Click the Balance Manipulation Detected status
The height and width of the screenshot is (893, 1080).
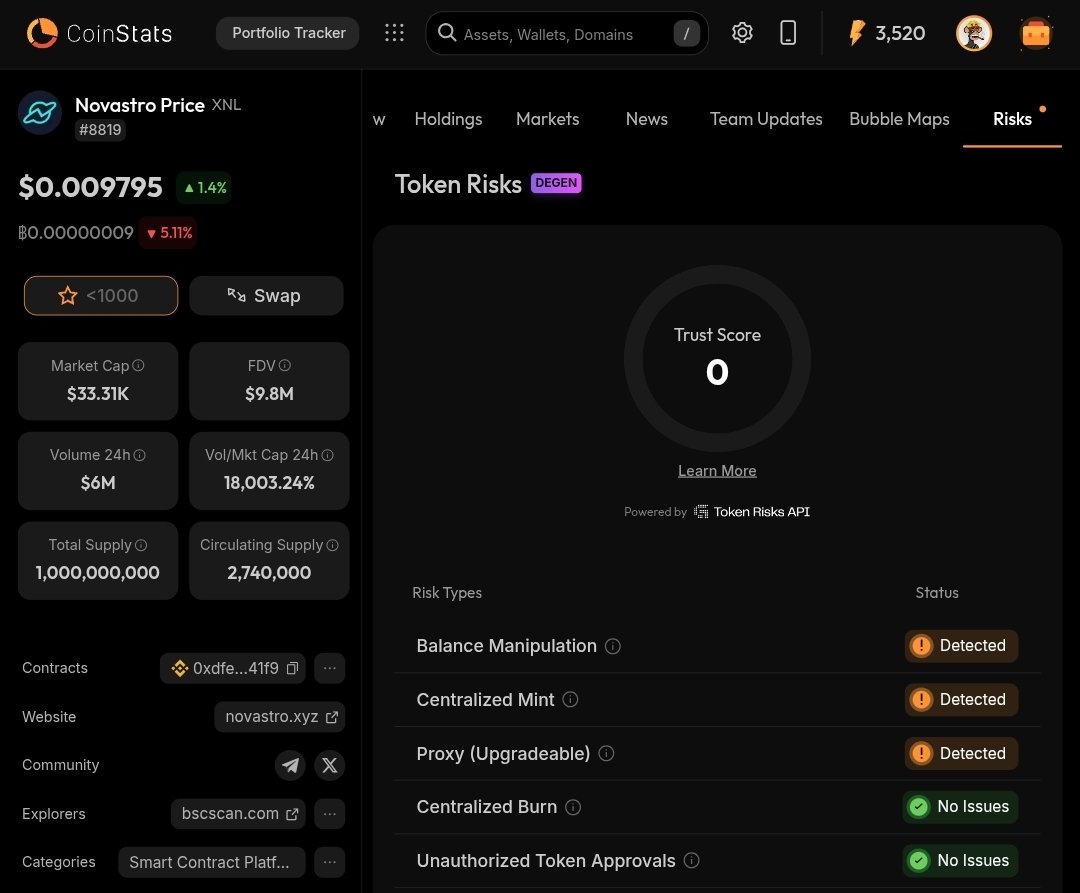(961, 646)
